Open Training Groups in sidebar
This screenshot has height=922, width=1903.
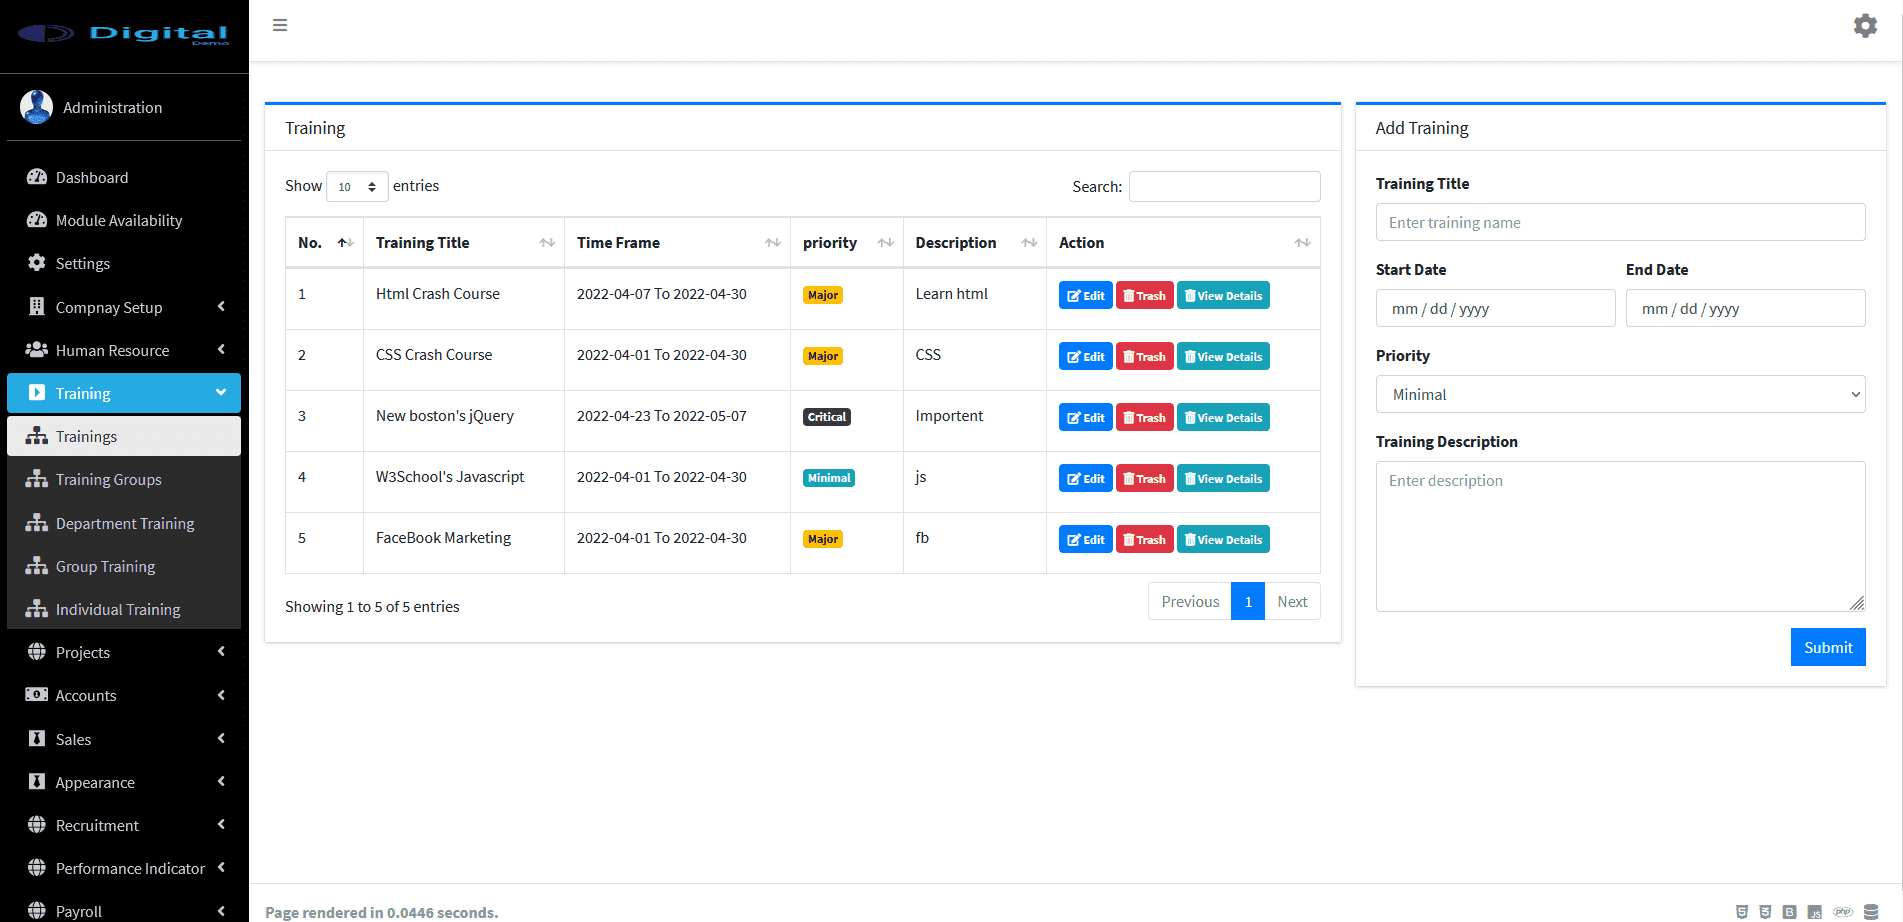[108, 480]
